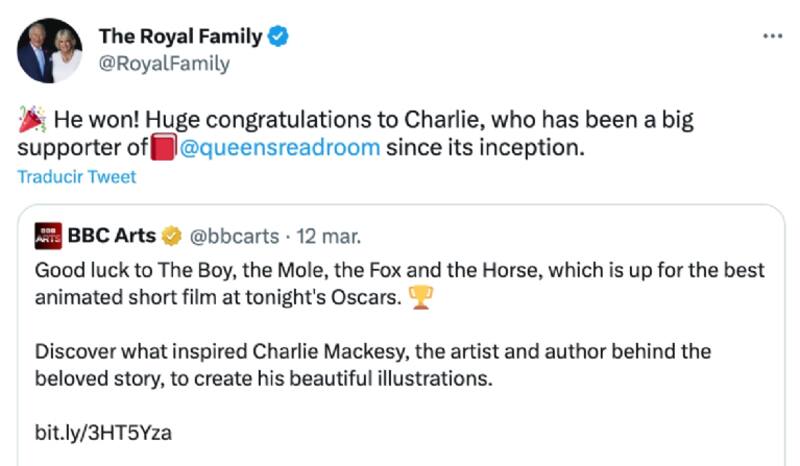
Task: Open The Royal Family profile picture
Action: [50, 50]
